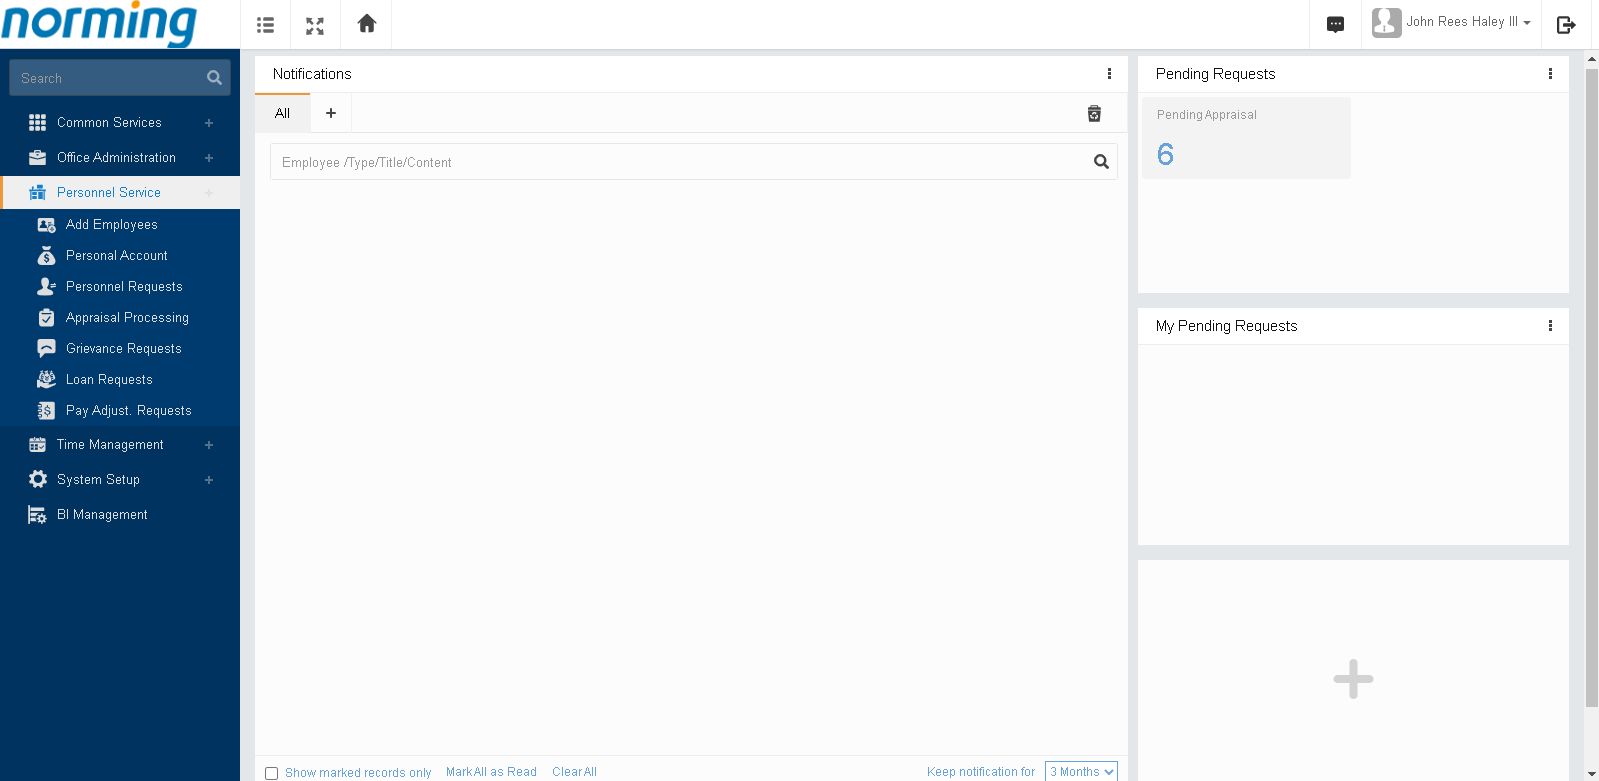Click the Clear All link
The image size is (1599, 781).
point(574,772)
